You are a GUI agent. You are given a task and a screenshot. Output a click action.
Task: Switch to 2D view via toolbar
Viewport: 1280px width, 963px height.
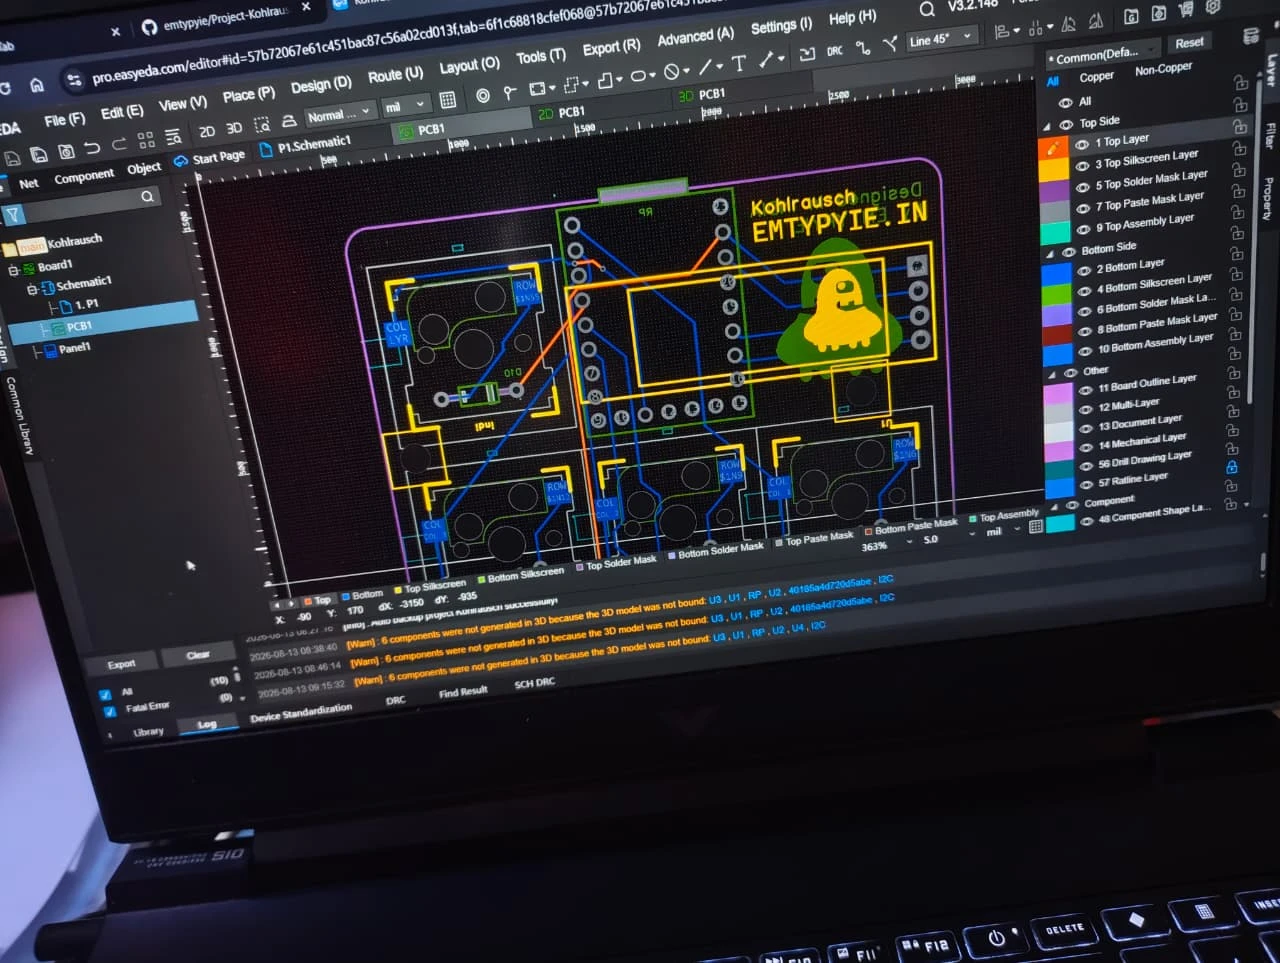(207, 131)
